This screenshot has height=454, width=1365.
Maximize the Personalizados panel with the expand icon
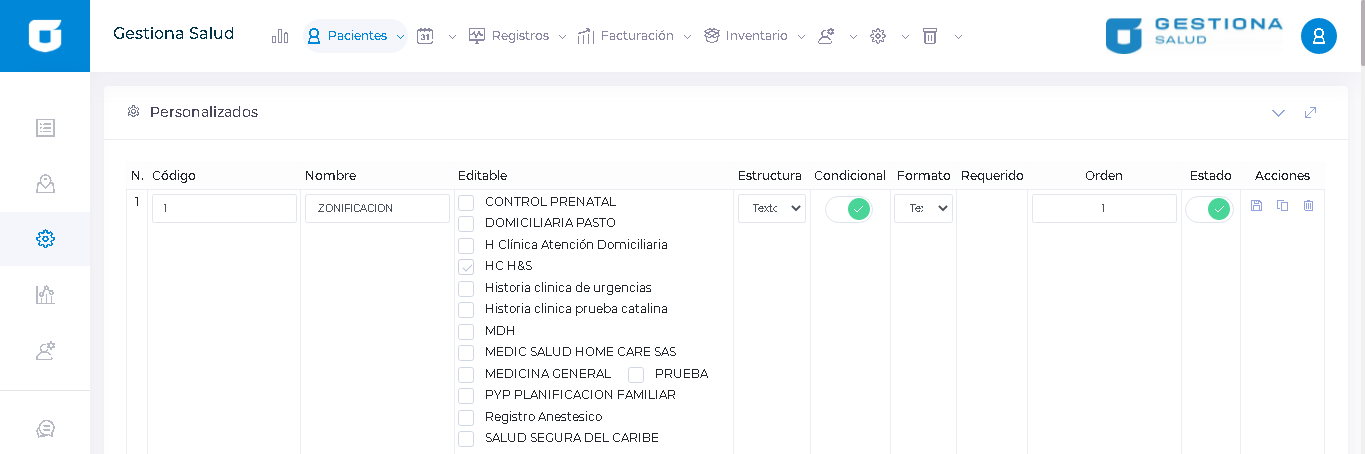click(x=1310, y=113)
